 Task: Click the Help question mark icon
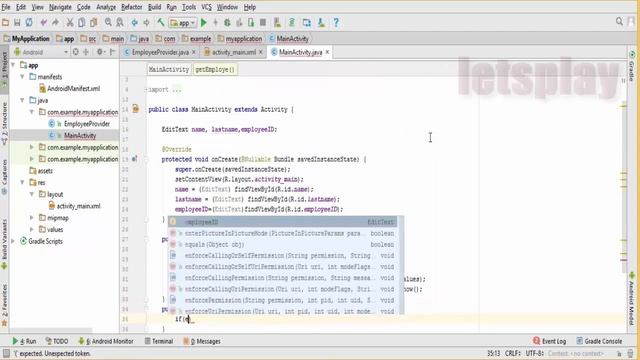(336, 23)
